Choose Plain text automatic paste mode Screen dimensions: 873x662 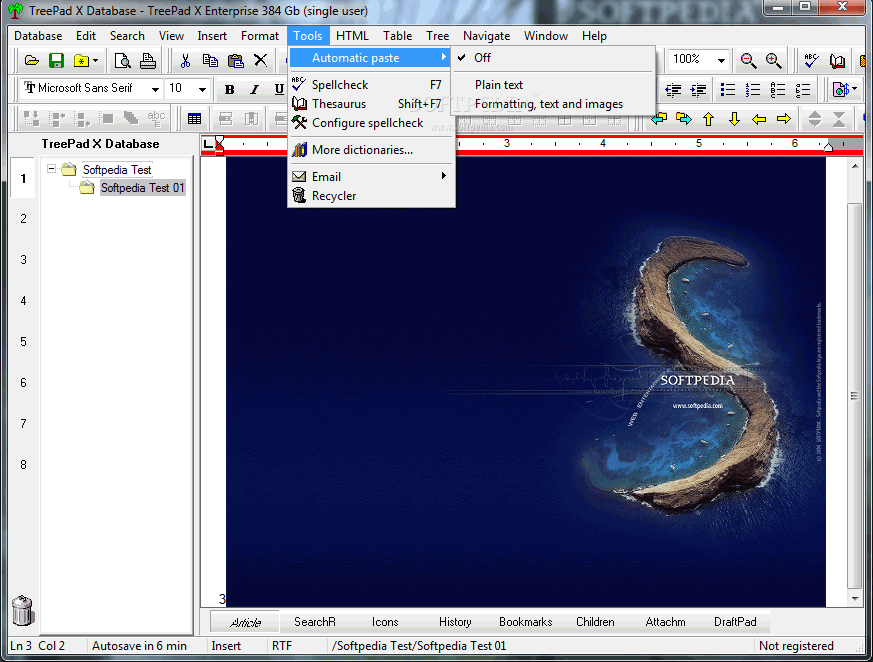[x=553, y=85]
